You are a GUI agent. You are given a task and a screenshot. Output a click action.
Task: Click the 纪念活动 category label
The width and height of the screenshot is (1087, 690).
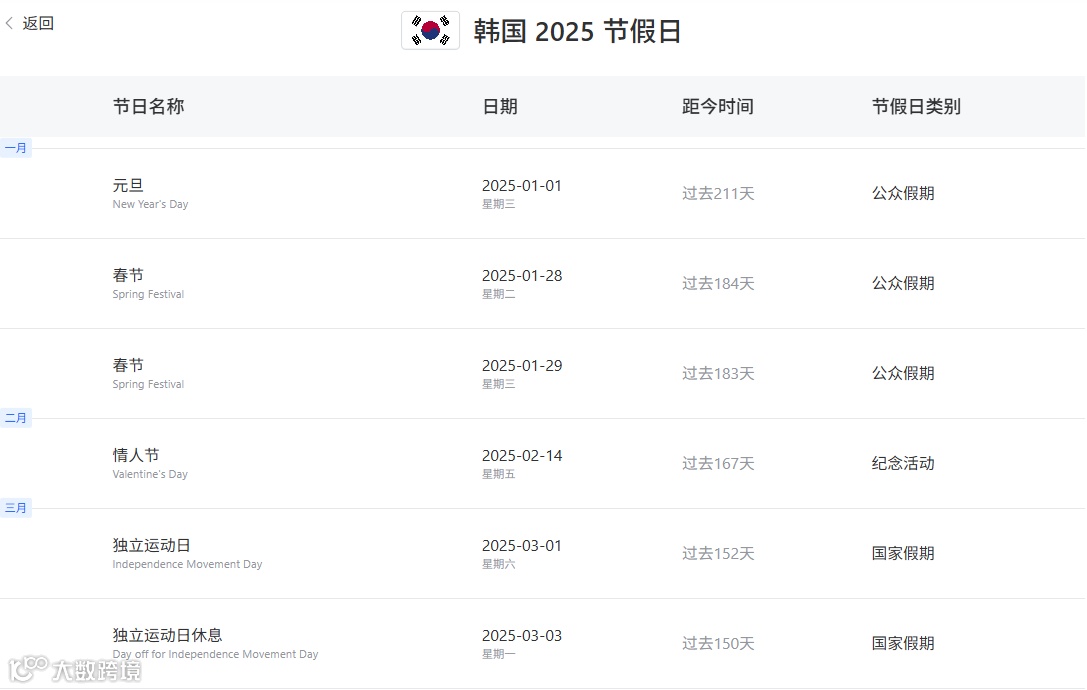point(903,463)
